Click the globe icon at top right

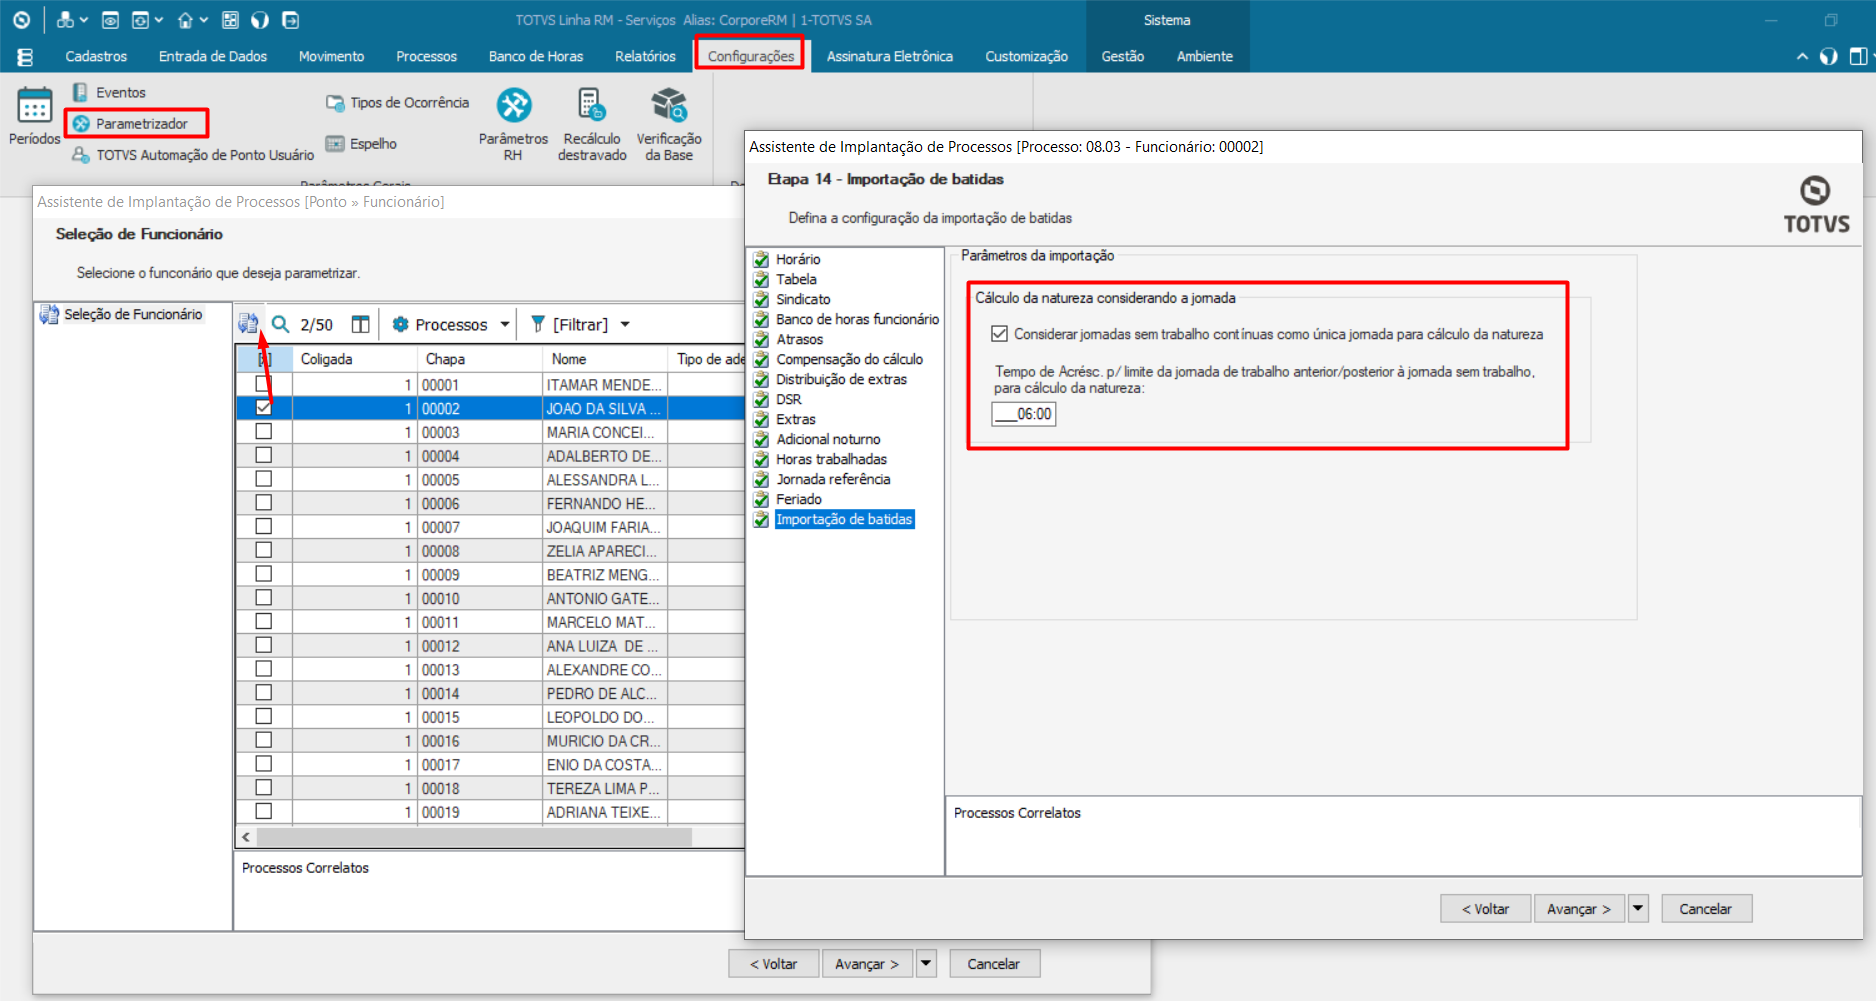click(x=1829, y=57)
